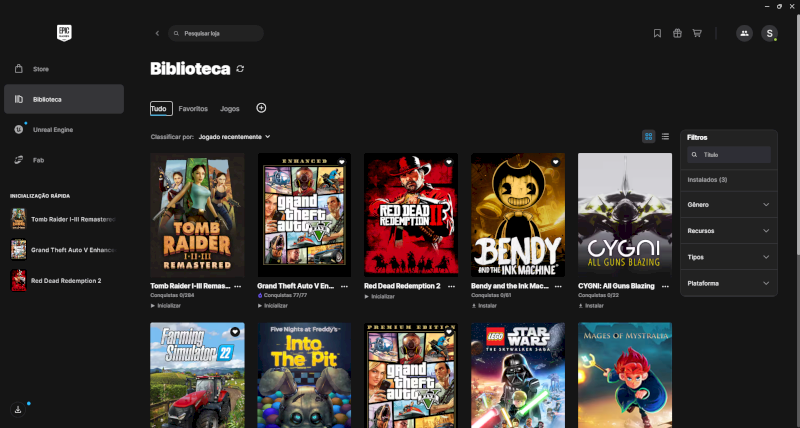Expand the Tipos filter
The image size is (800, 428).
729,257
